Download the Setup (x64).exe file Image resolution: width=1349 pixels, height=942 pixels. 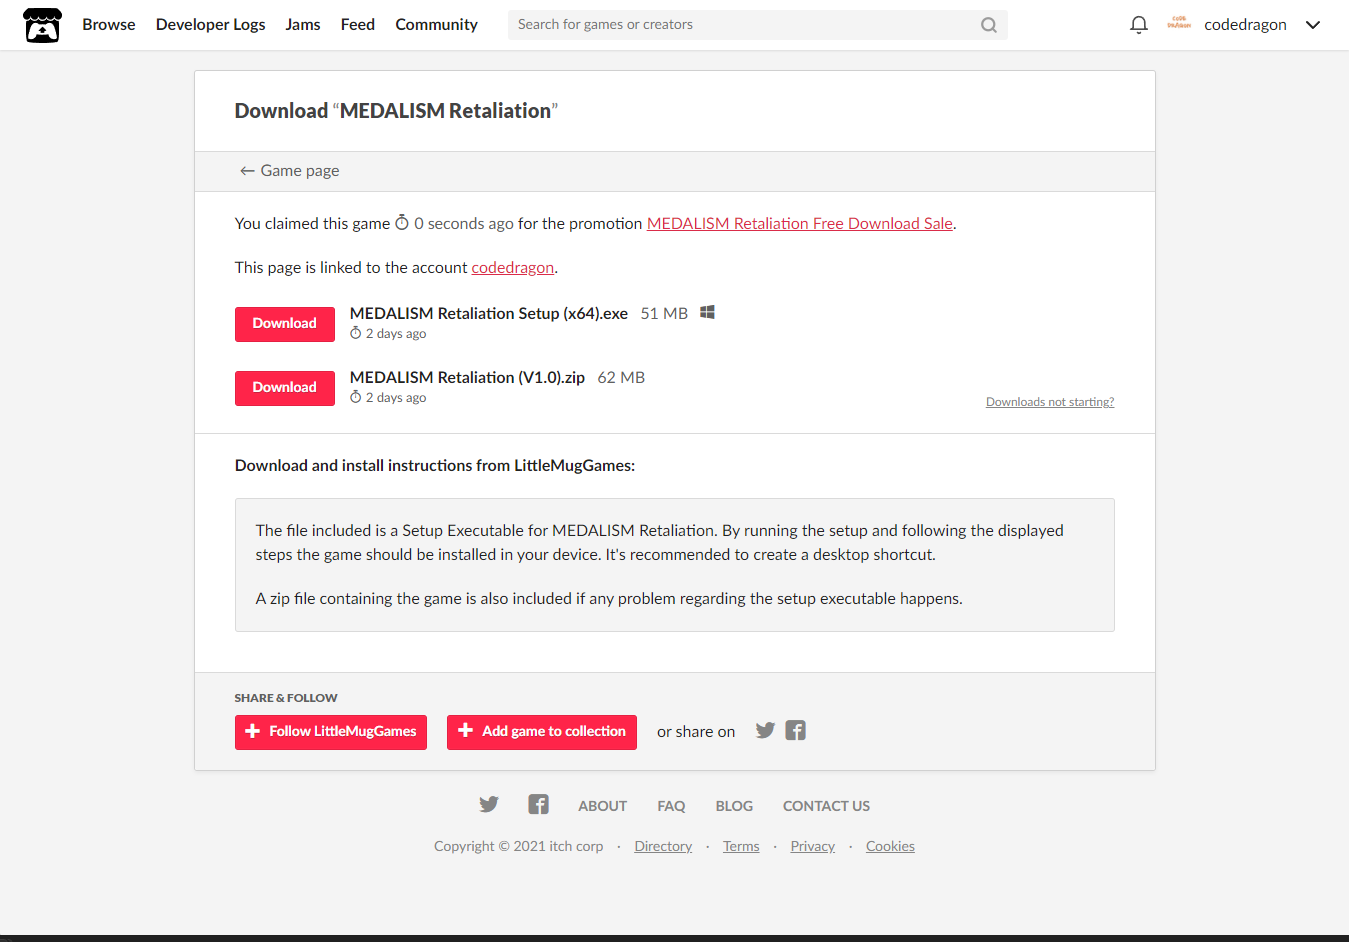point(285,324)
